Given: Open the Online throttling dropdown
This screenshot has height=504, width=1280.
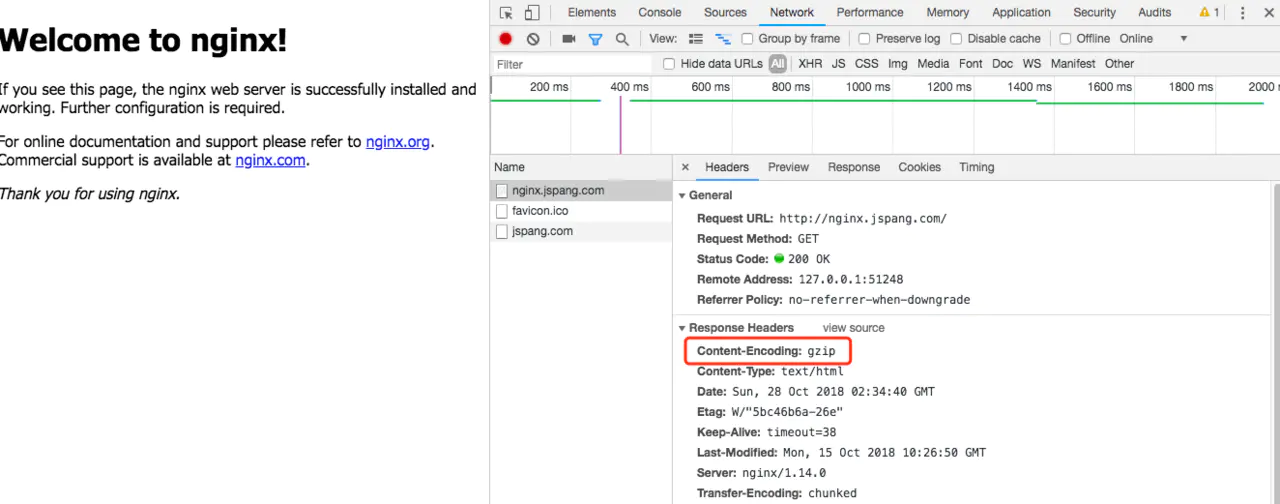Looking at the screenshot, I should click(x=1153, y=39).
